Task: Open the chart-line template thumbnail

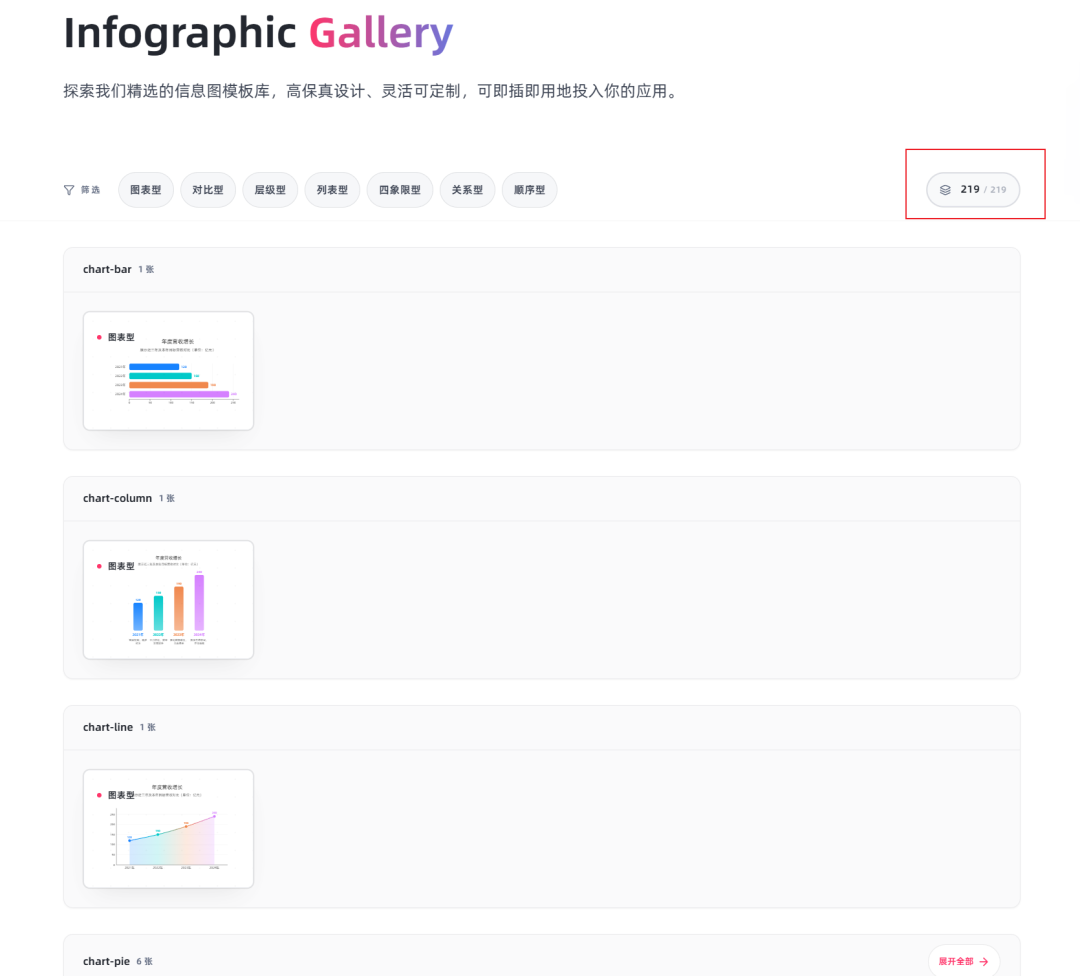Action: (169, 829)
